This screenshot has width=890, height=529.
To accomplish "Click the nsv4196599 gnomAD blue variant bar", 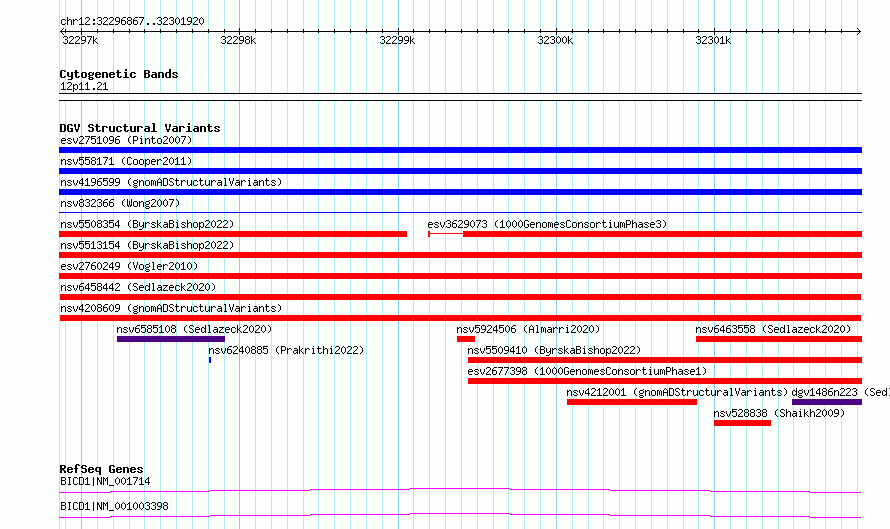I will coord(460,192).
